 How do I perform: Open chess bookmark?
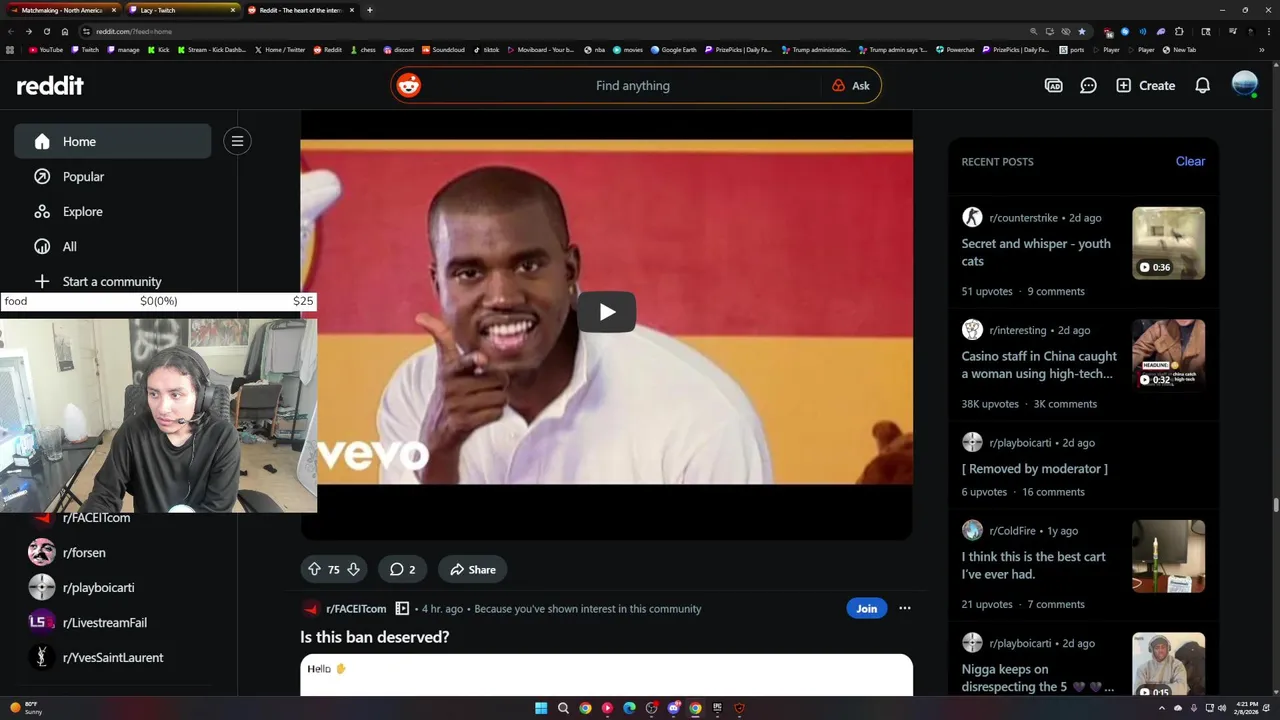coord(362,49)
